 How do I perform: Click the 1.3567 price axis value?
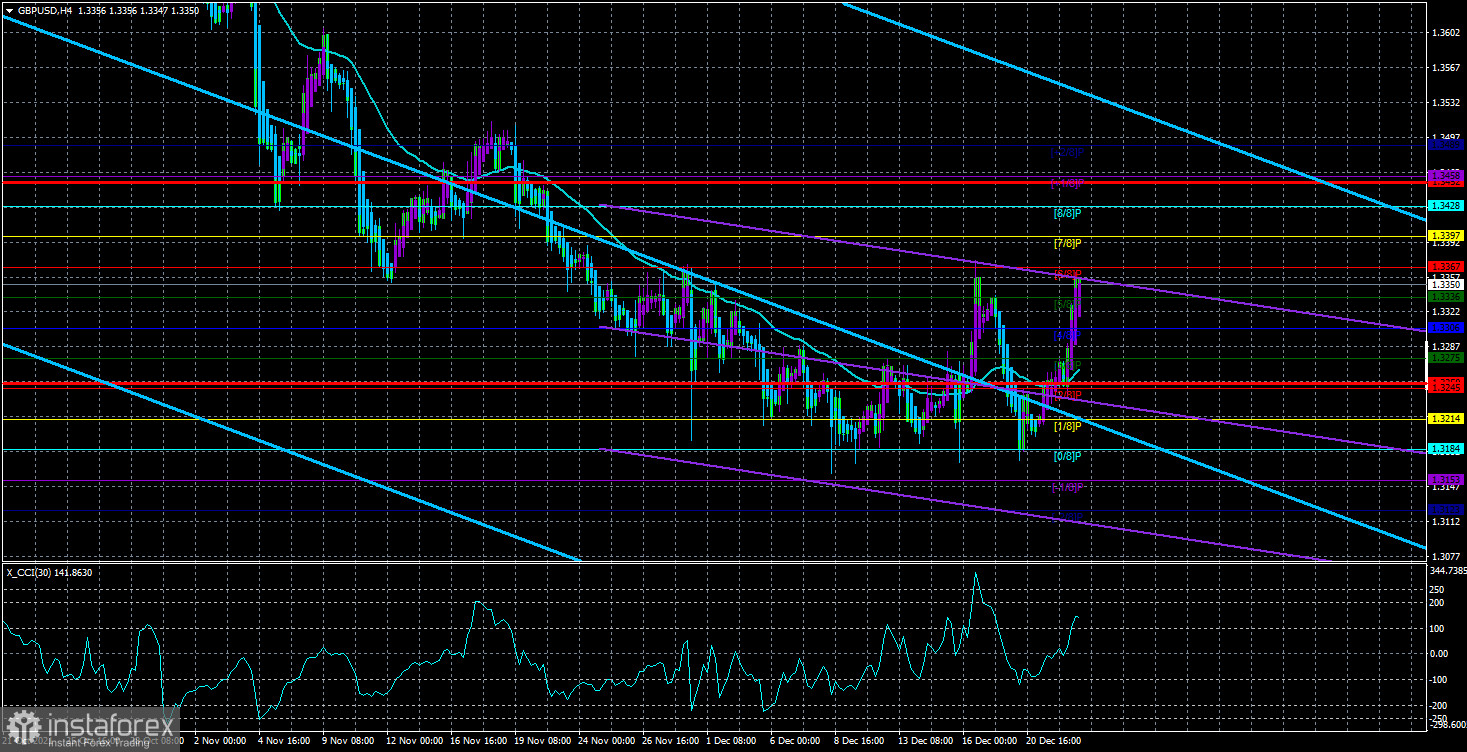(1446, 68)
